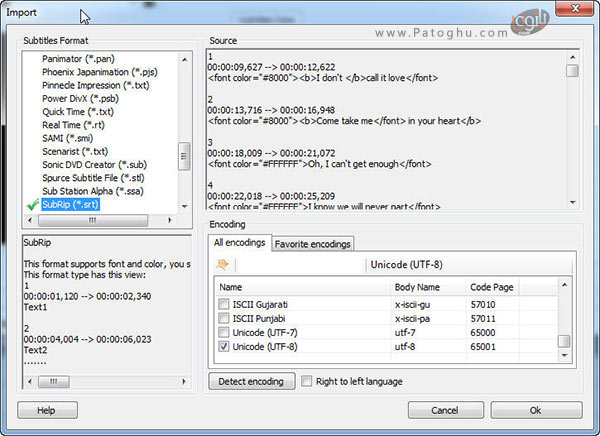This screenshot has height=436, width=600.
Task: Click vertical scrollbar thumb in format list
Action: coord(184,156)
